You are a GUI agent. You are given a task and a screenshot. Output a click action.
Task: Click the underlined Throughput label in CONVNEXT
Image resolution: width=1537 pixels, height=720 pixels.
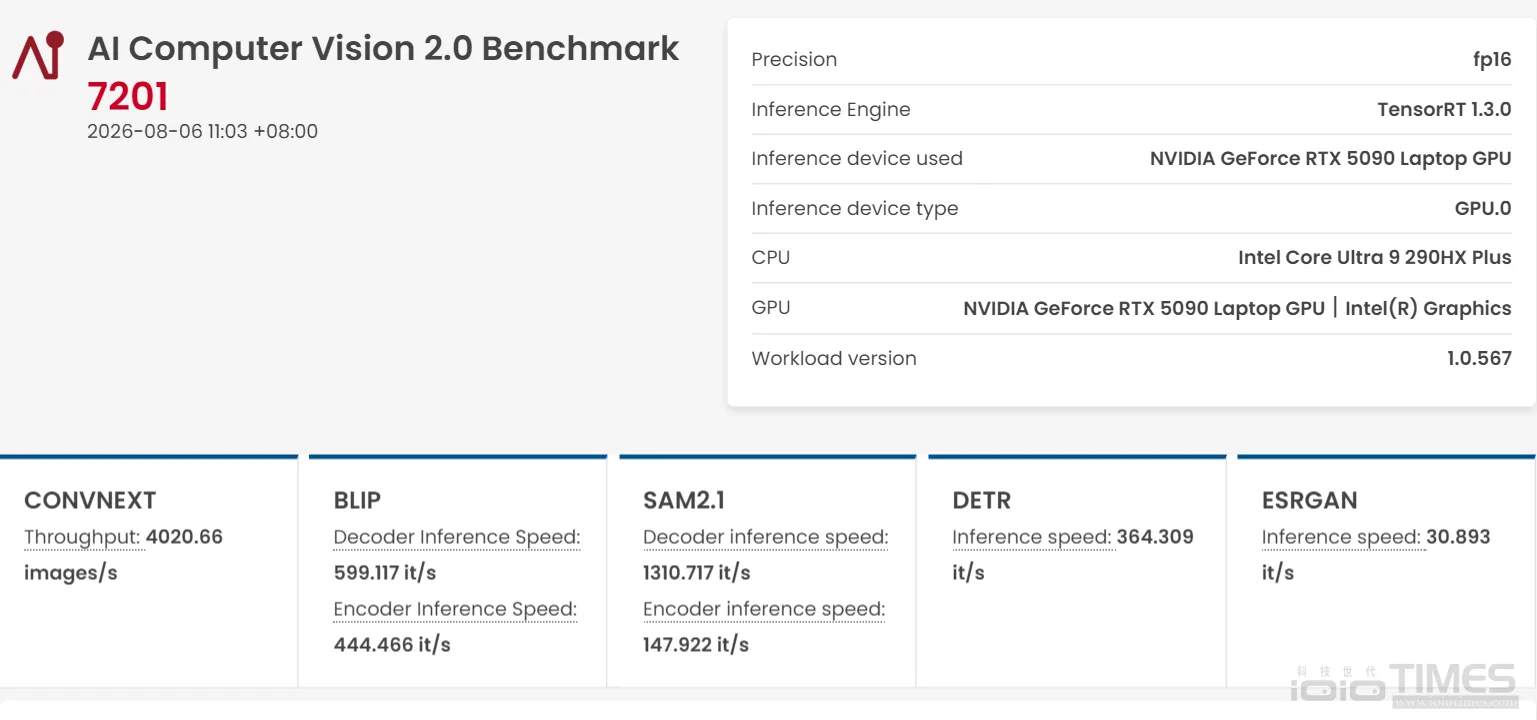click(82, 537)
